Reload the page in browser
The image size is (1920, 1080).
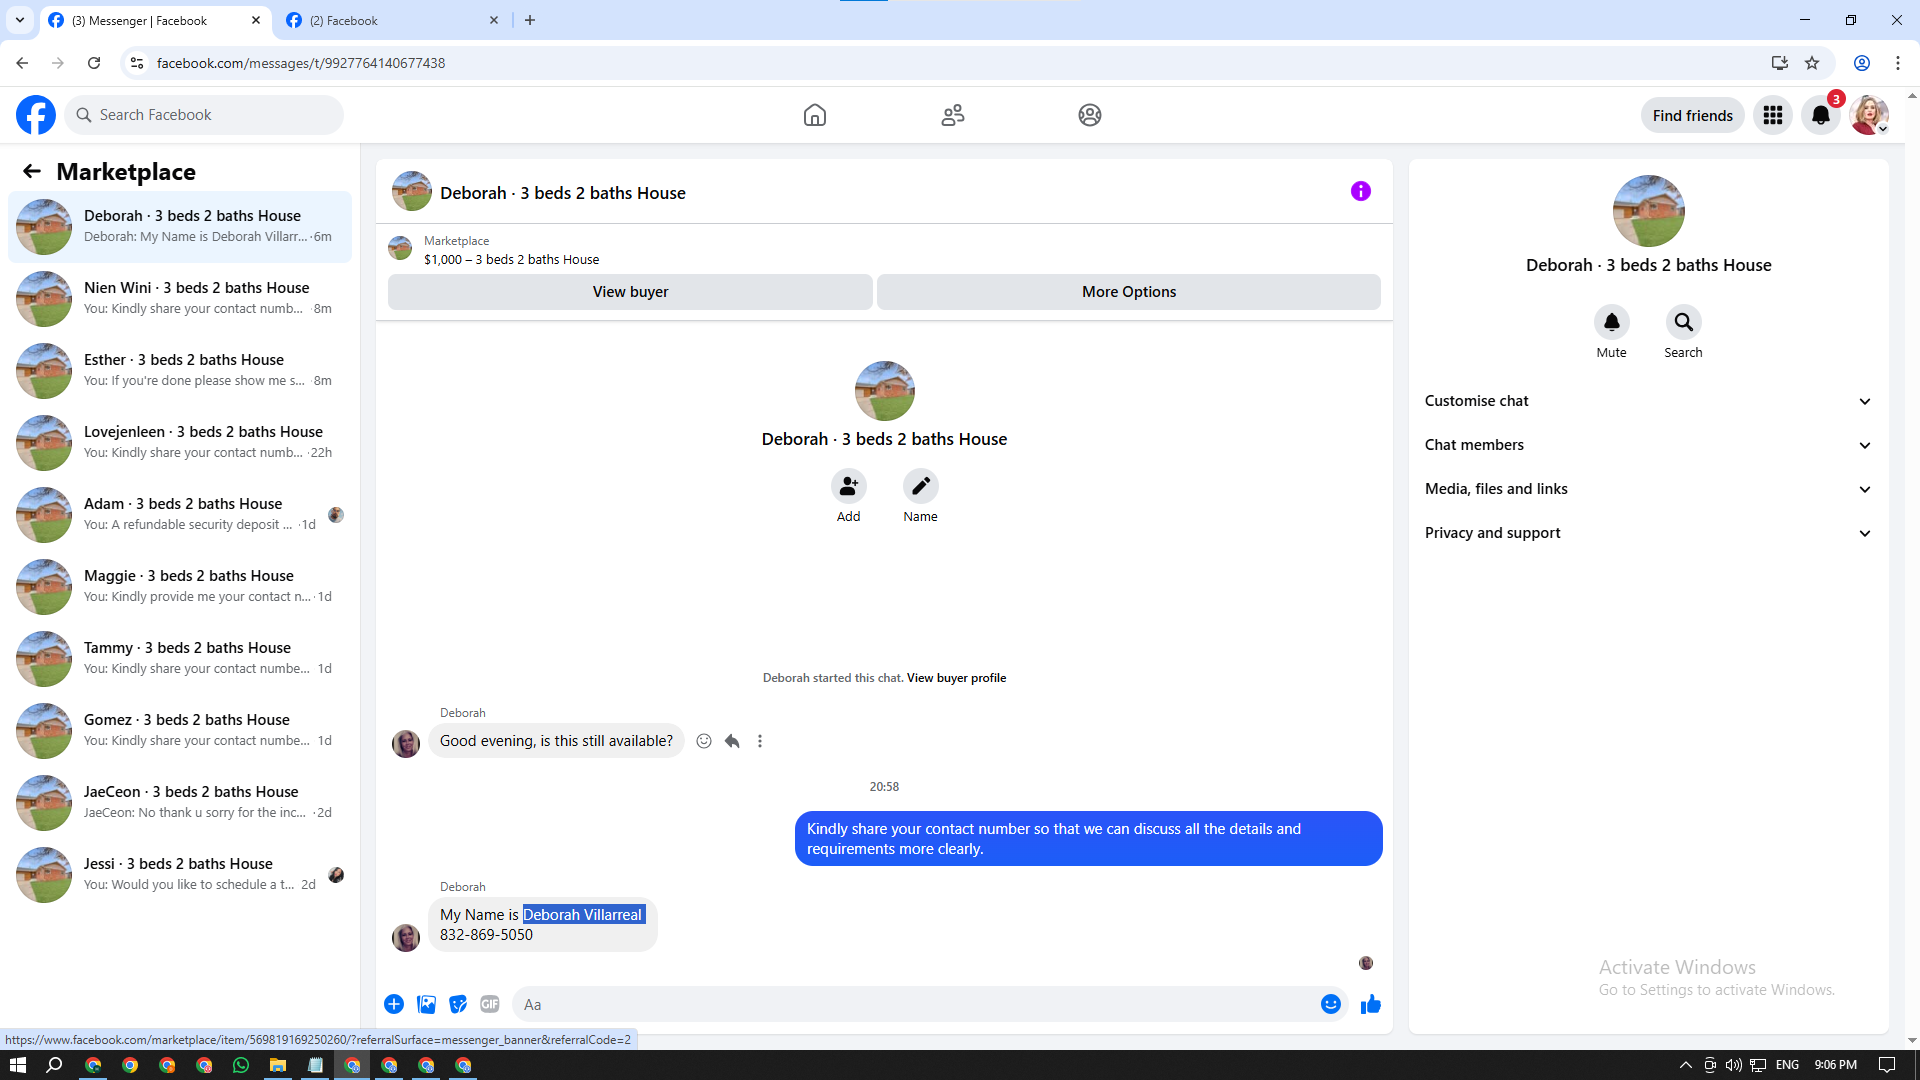pos(94,63)
